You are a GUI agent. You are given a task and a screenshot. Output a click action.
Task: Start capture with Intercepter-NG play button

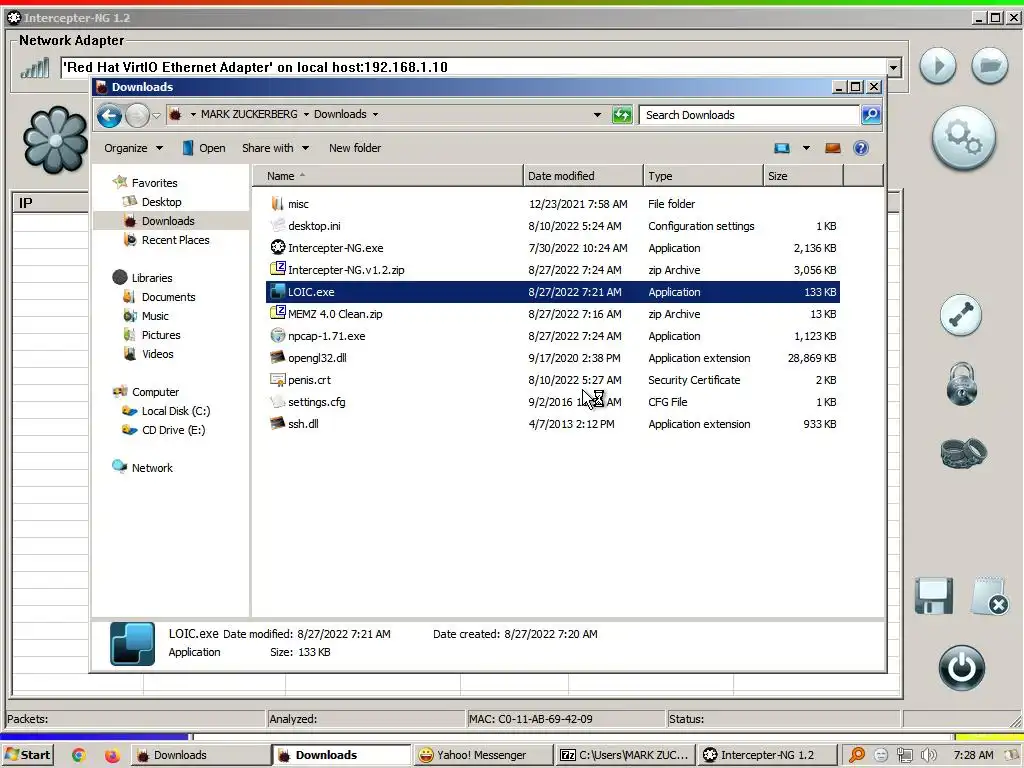pos(938,66)
